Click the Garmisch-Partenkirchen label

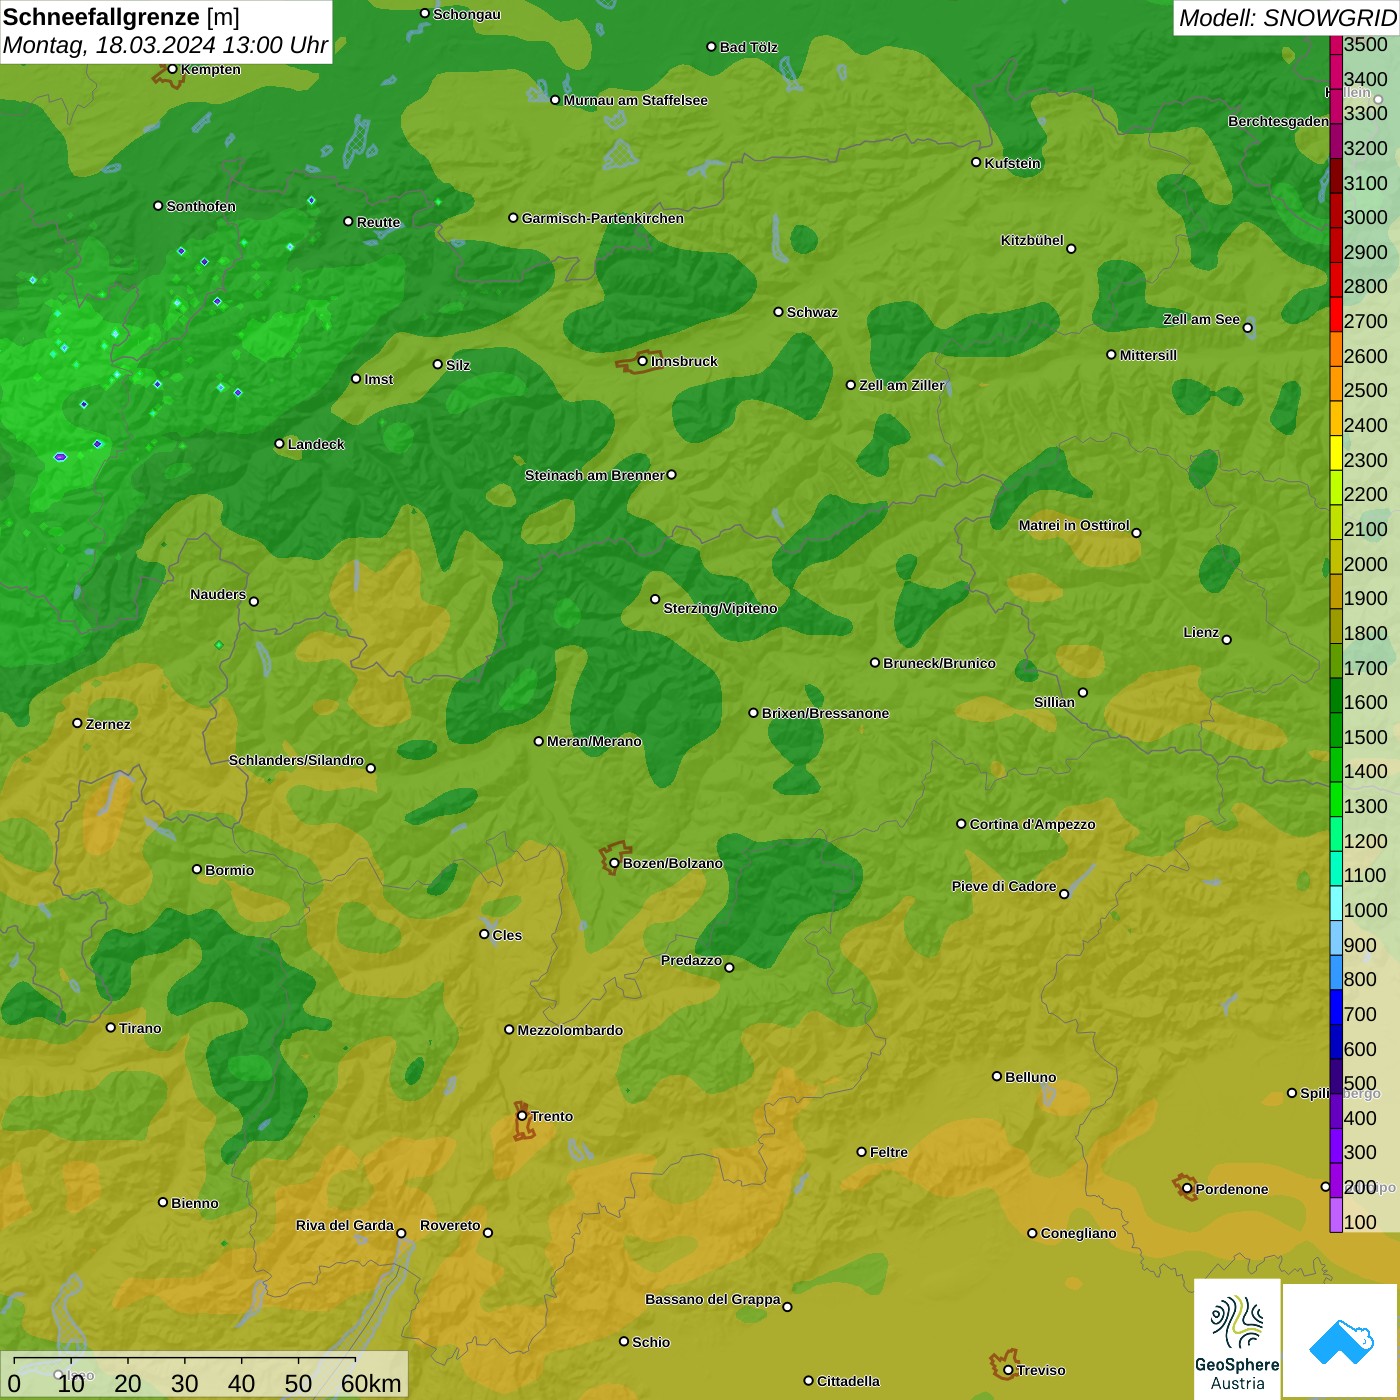click(x=603, y=218)
